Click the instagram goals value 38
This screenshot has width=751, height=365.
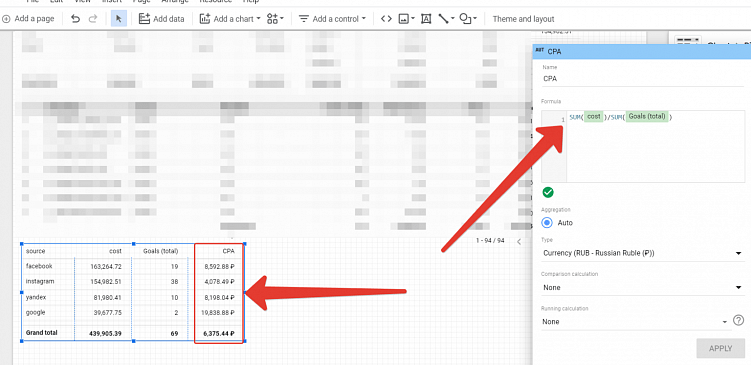174,282
